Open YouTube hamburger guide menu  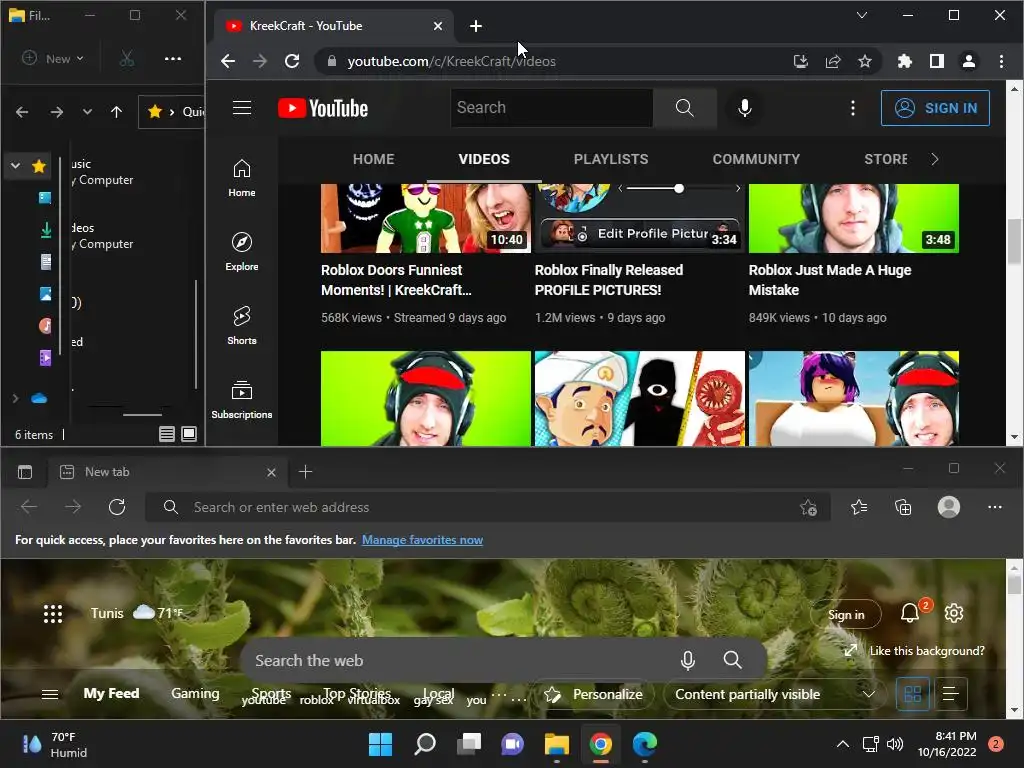point(242,108)
